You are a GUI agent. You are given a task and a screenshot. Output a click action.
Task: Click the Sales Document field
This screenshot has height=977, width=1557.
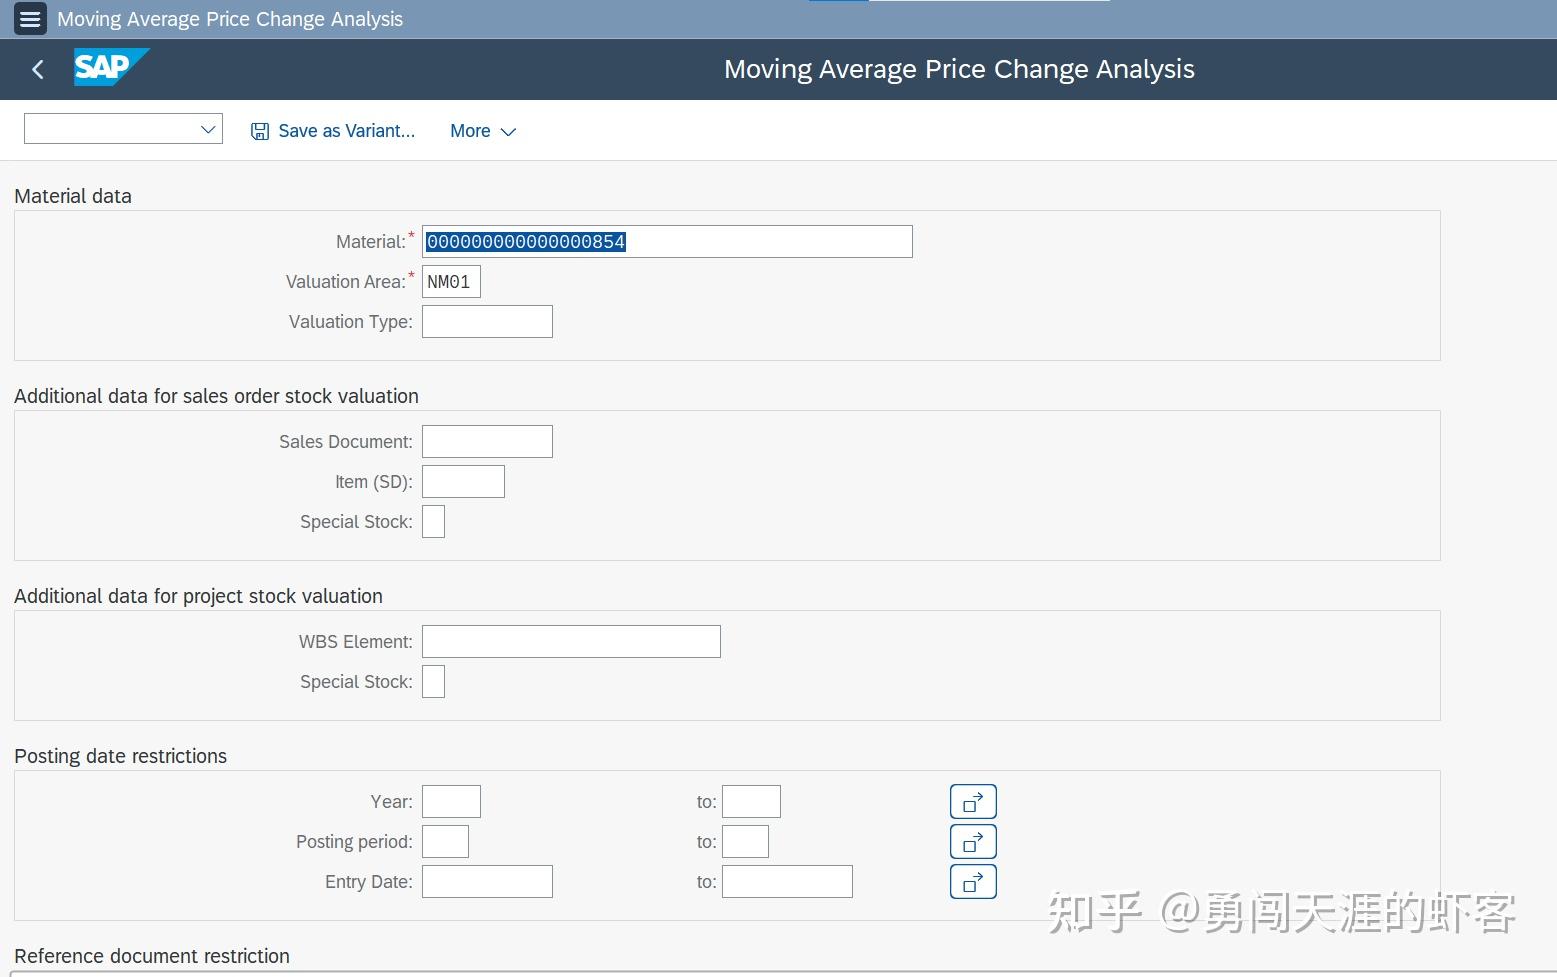point(487,441)
